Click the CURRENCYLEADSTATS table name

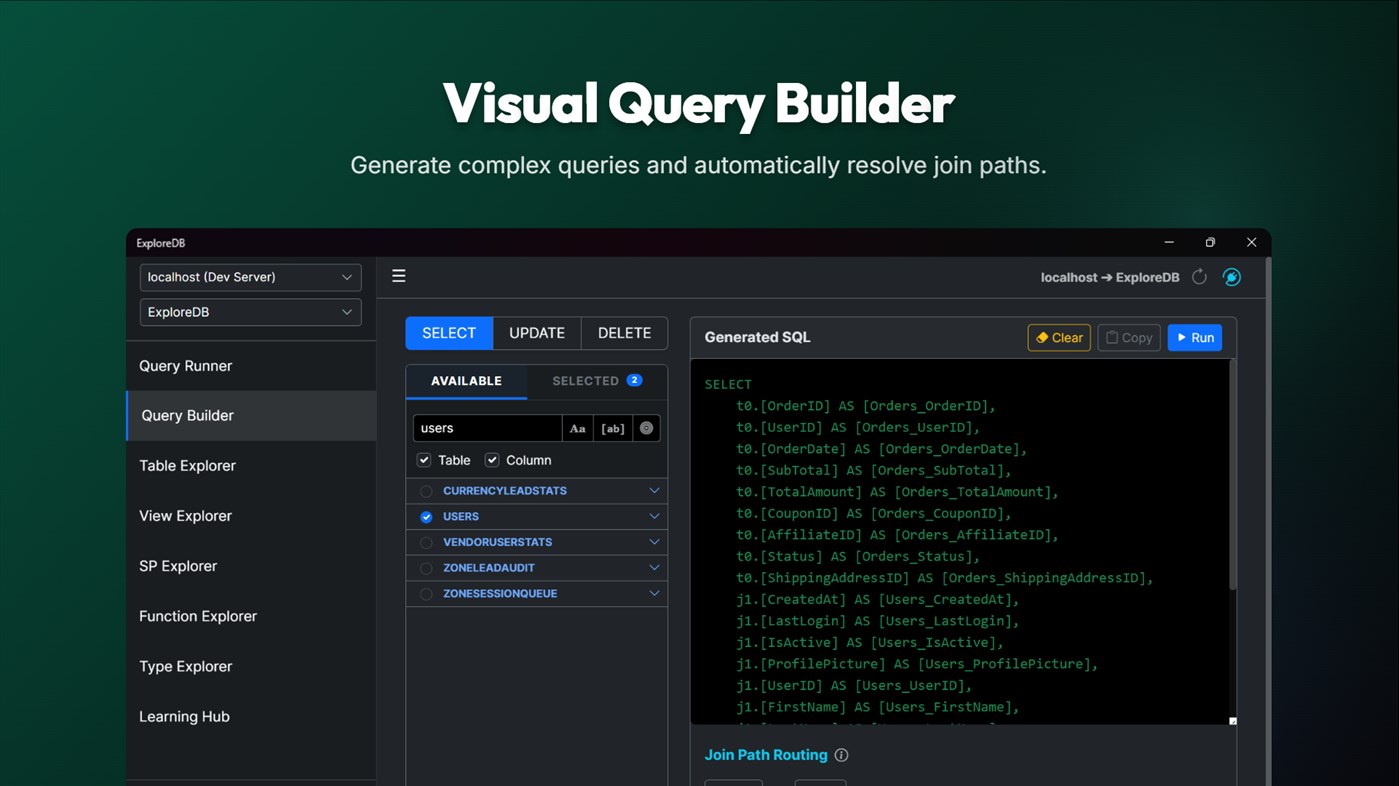coord(505,491)
